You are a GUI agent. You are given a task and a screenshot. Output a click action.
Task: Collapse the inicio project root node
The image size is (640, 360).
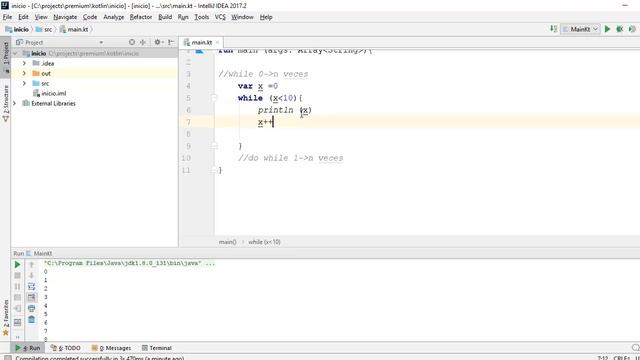click(15, 53)
